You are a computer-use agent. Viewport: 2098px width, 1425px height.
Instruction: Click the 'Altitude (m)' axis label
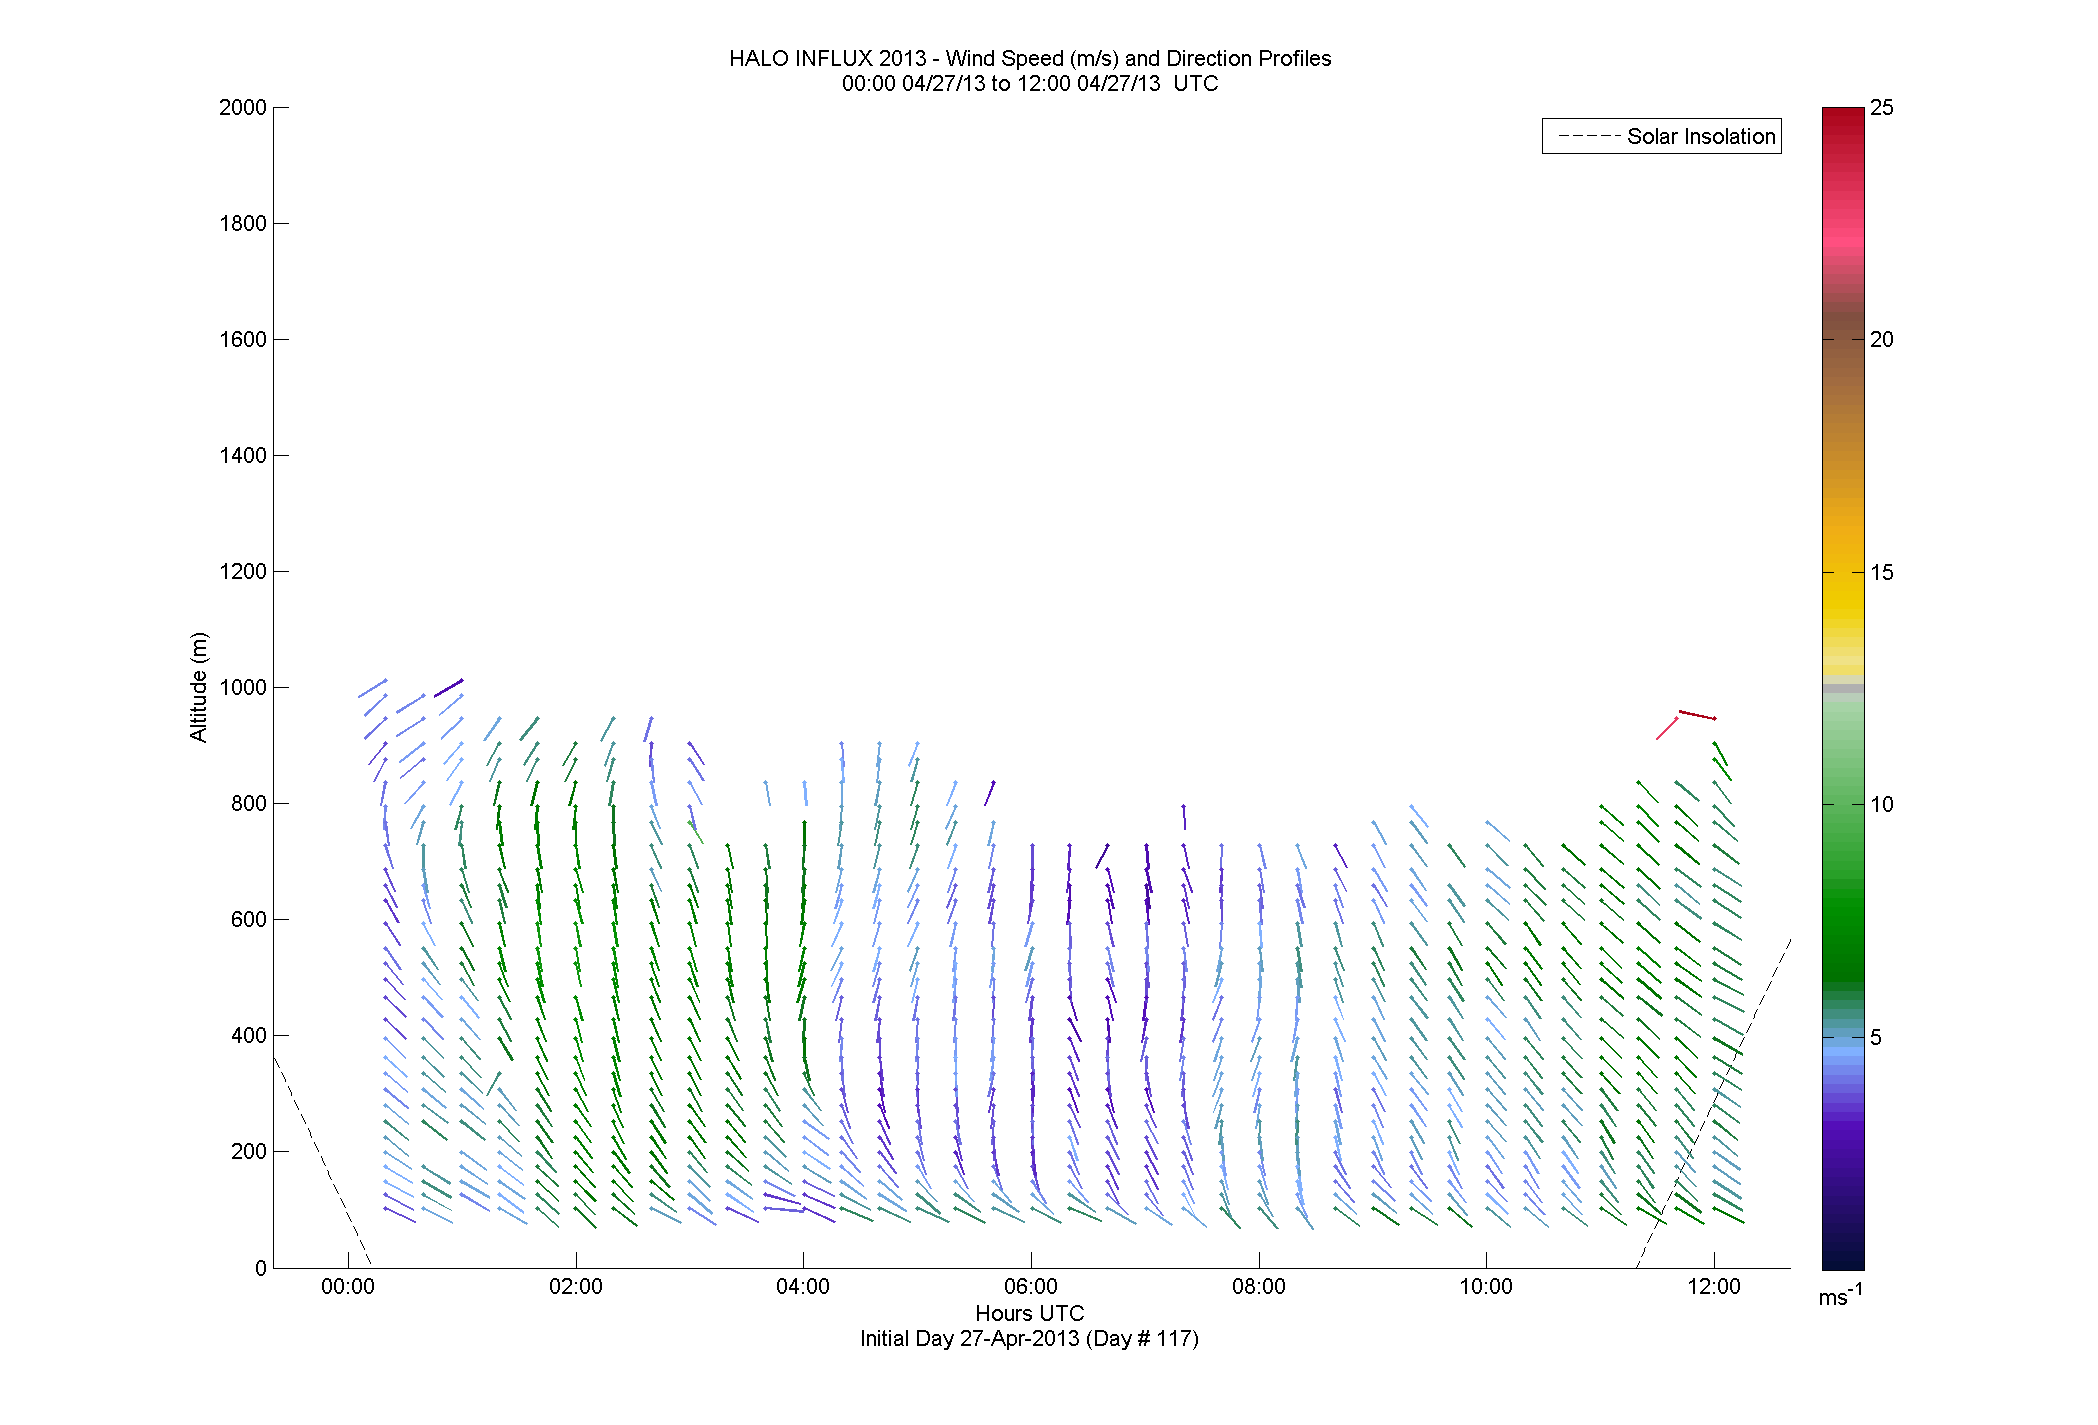tap(199, 687)
